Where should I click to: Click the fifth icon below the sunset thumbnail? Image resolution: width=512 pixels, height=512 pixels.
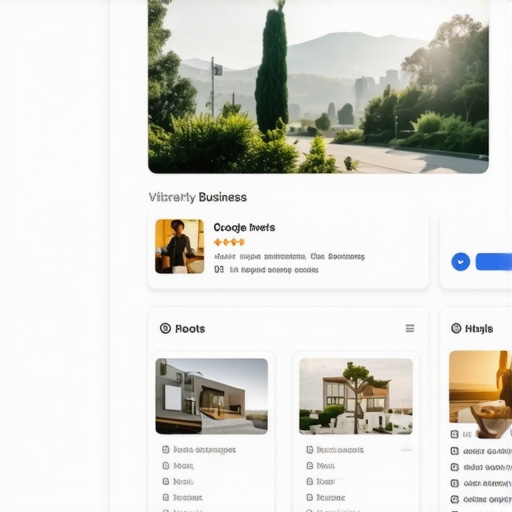(x=455, y=499)
